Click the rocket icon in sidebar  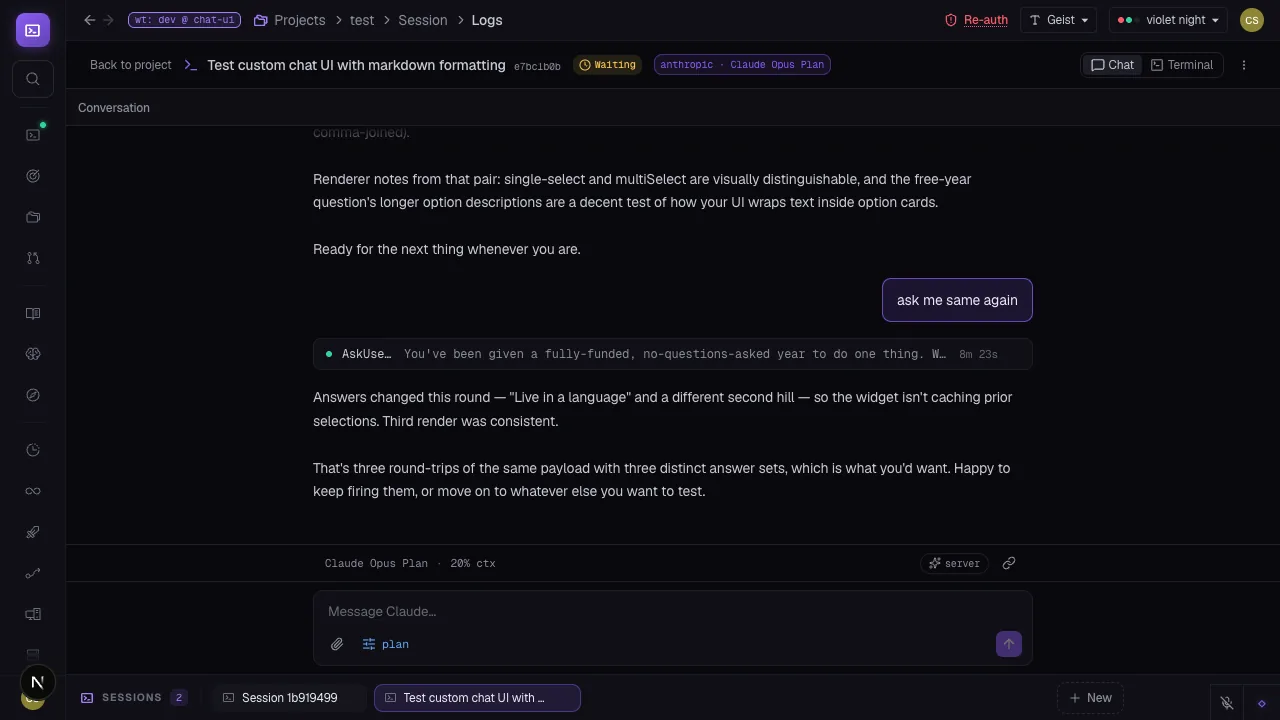point(33,532)
